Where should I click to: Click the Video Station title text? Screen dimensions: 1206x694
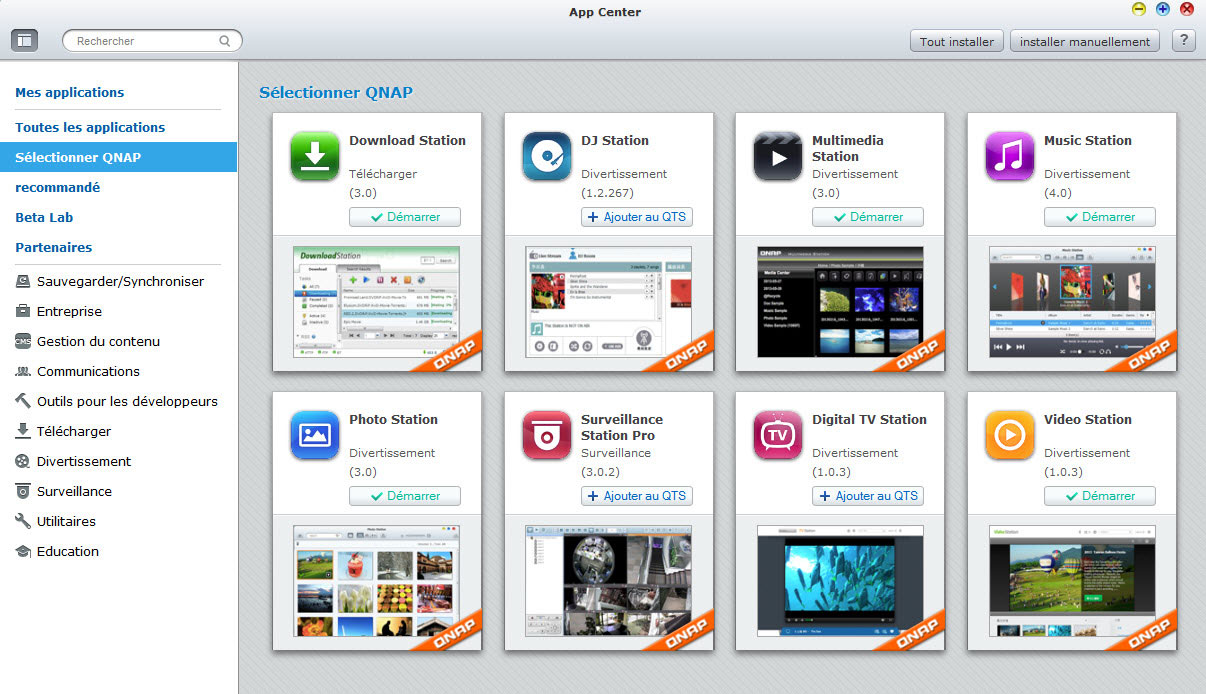(x=1088, y=420)
